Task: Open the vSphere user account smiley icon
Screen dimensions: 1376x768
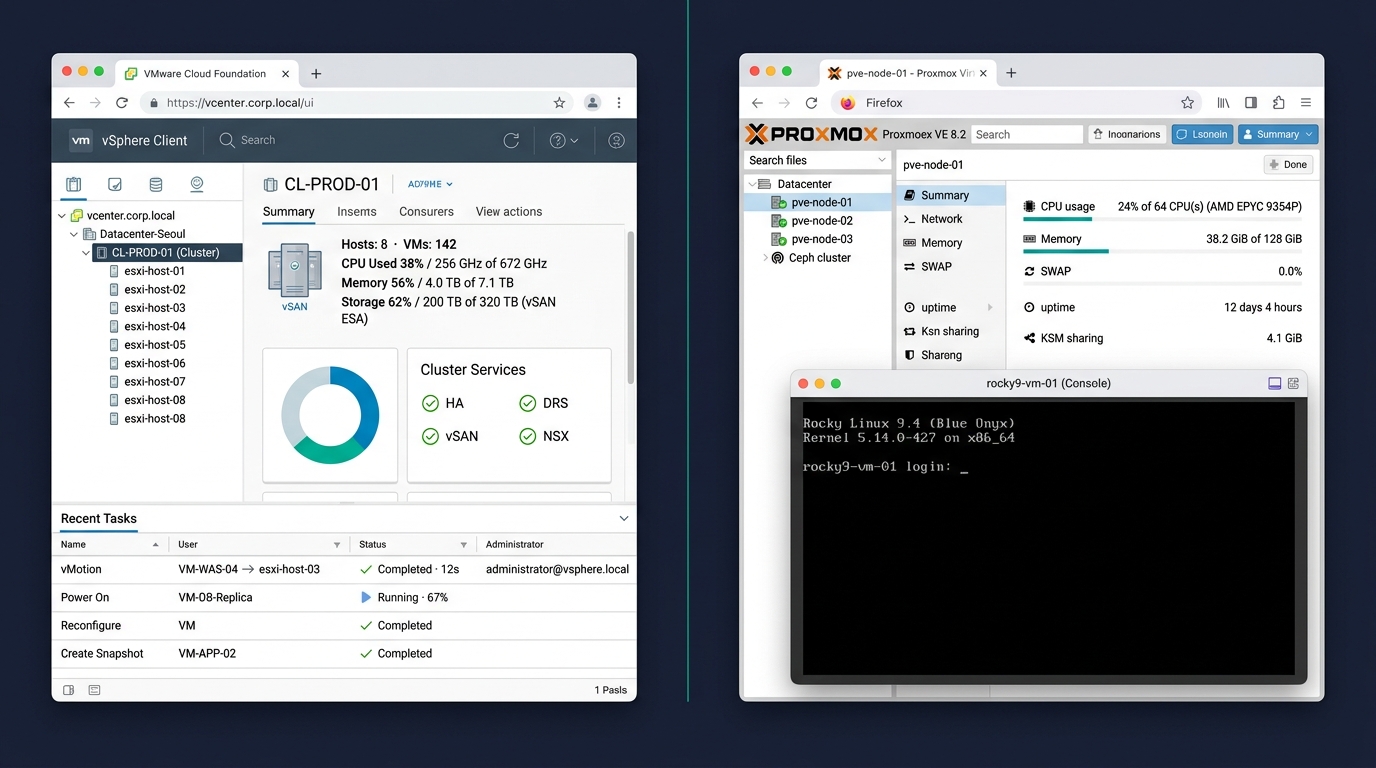Action: (x=616, y=141)
